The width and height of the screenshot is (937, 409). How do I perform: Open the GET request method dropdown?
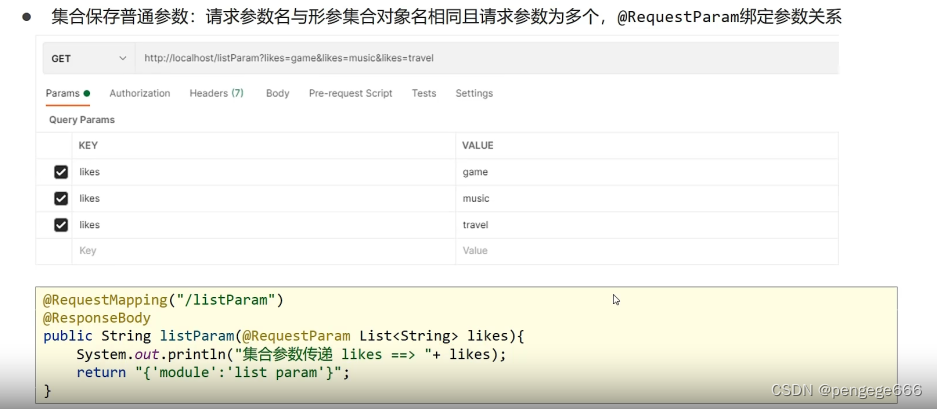point(89,59)
